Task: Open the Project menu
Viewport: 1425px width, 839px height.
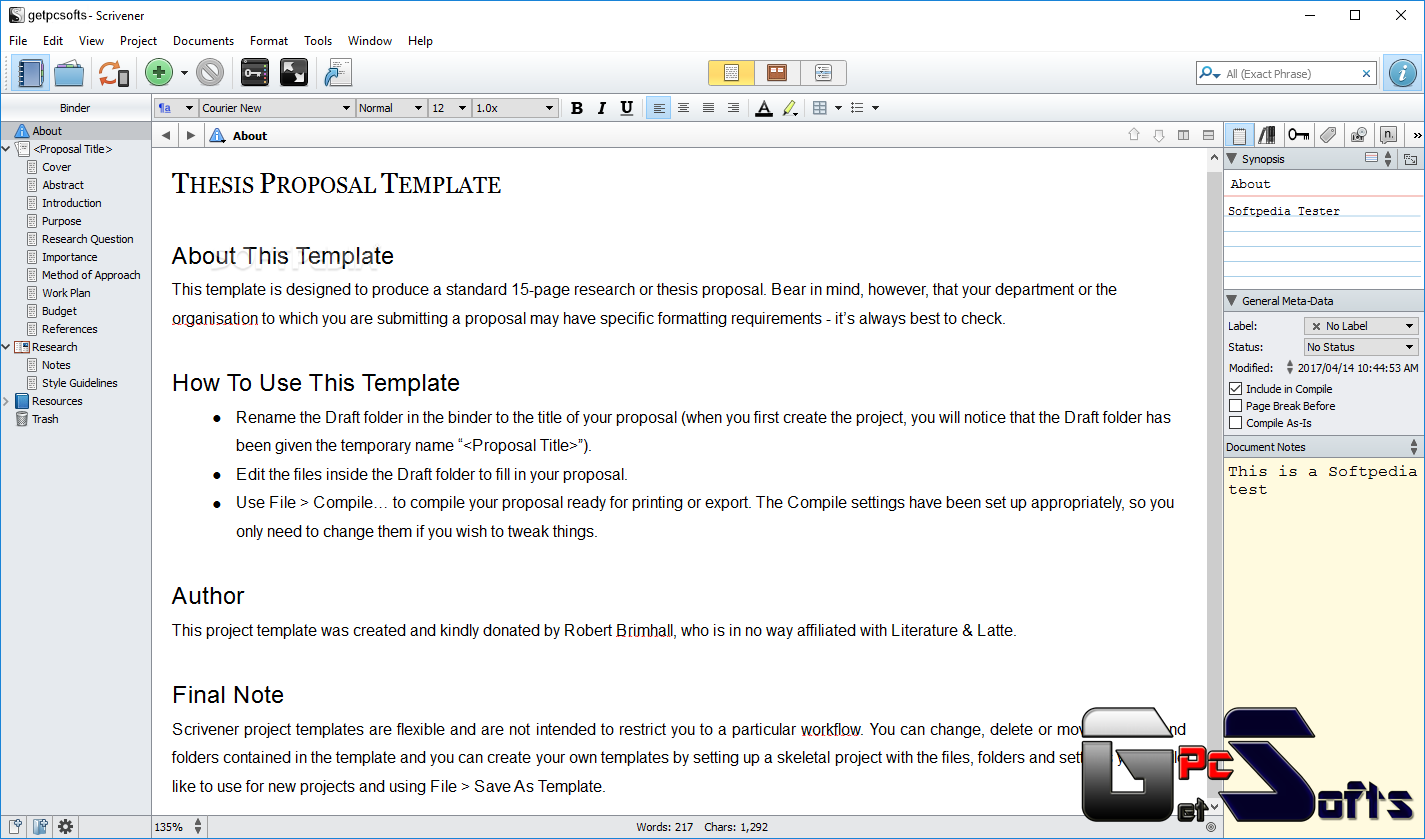Action: coord(138,41)
